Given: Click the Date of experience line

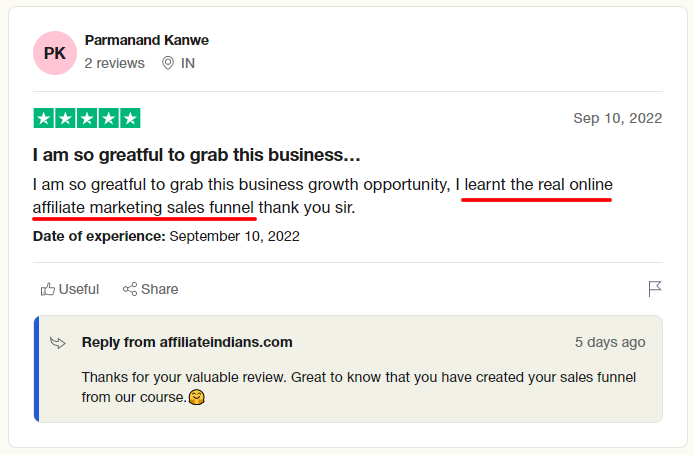Looking at the screenshot, I should pyautogui.click(x=166, y=236).
